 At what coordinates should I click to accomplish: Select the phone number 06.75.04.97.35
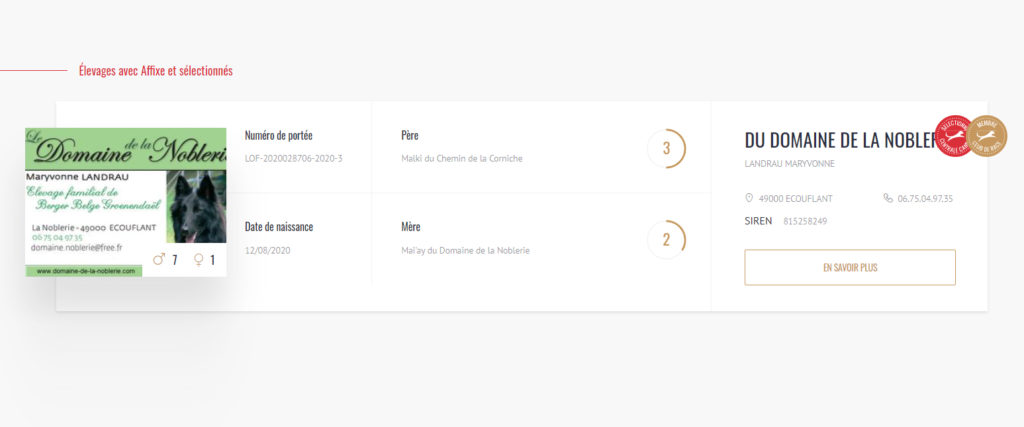pyautogui.click(x=925, y=198)
